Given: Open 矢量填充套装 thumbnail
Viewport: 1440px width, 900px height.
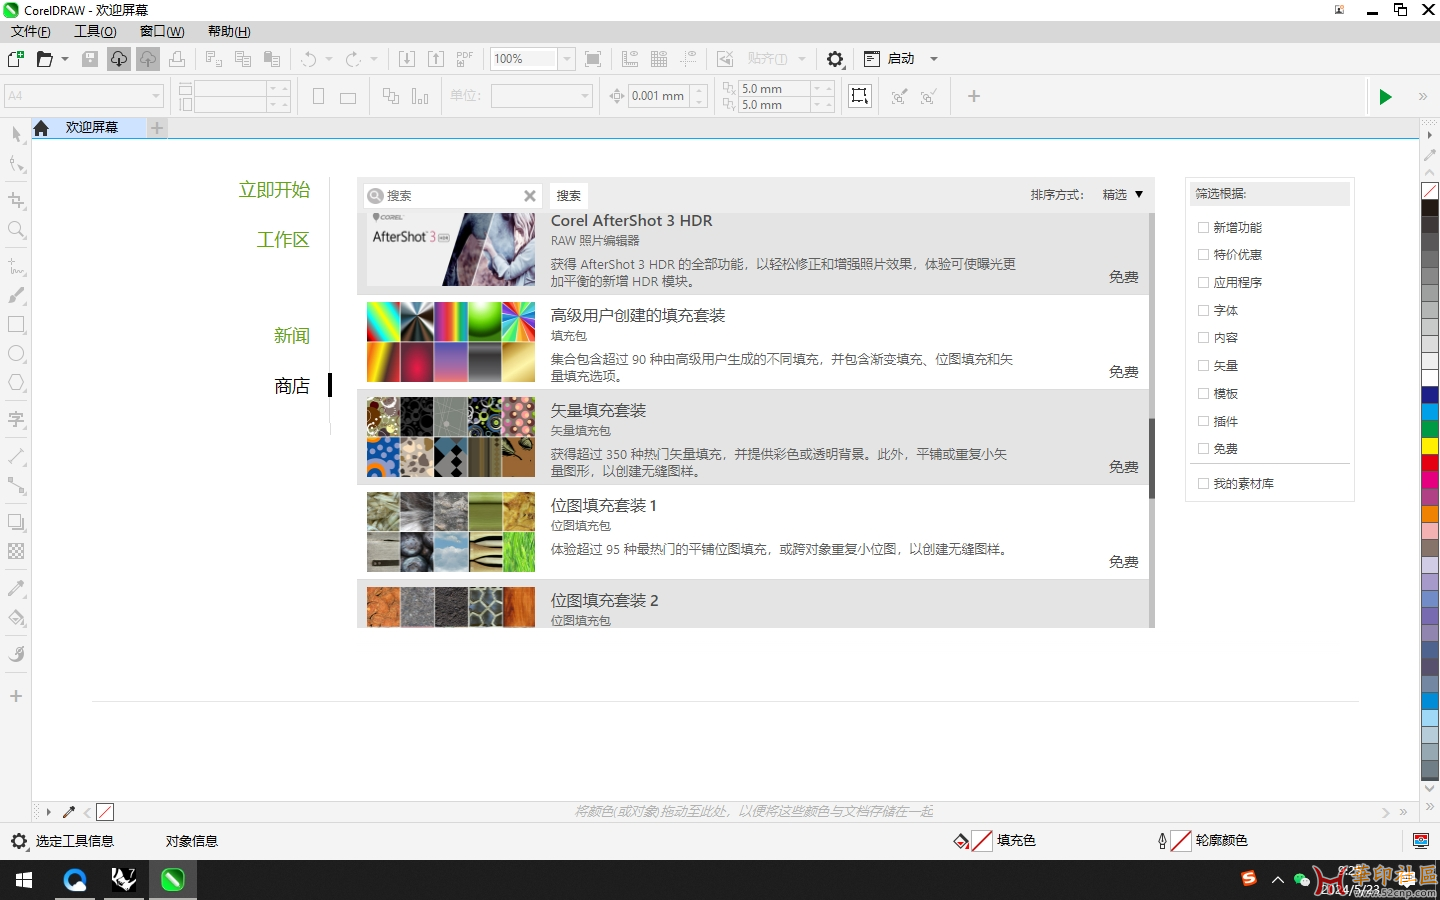Looking at the screenshot, I should point(451,437).
